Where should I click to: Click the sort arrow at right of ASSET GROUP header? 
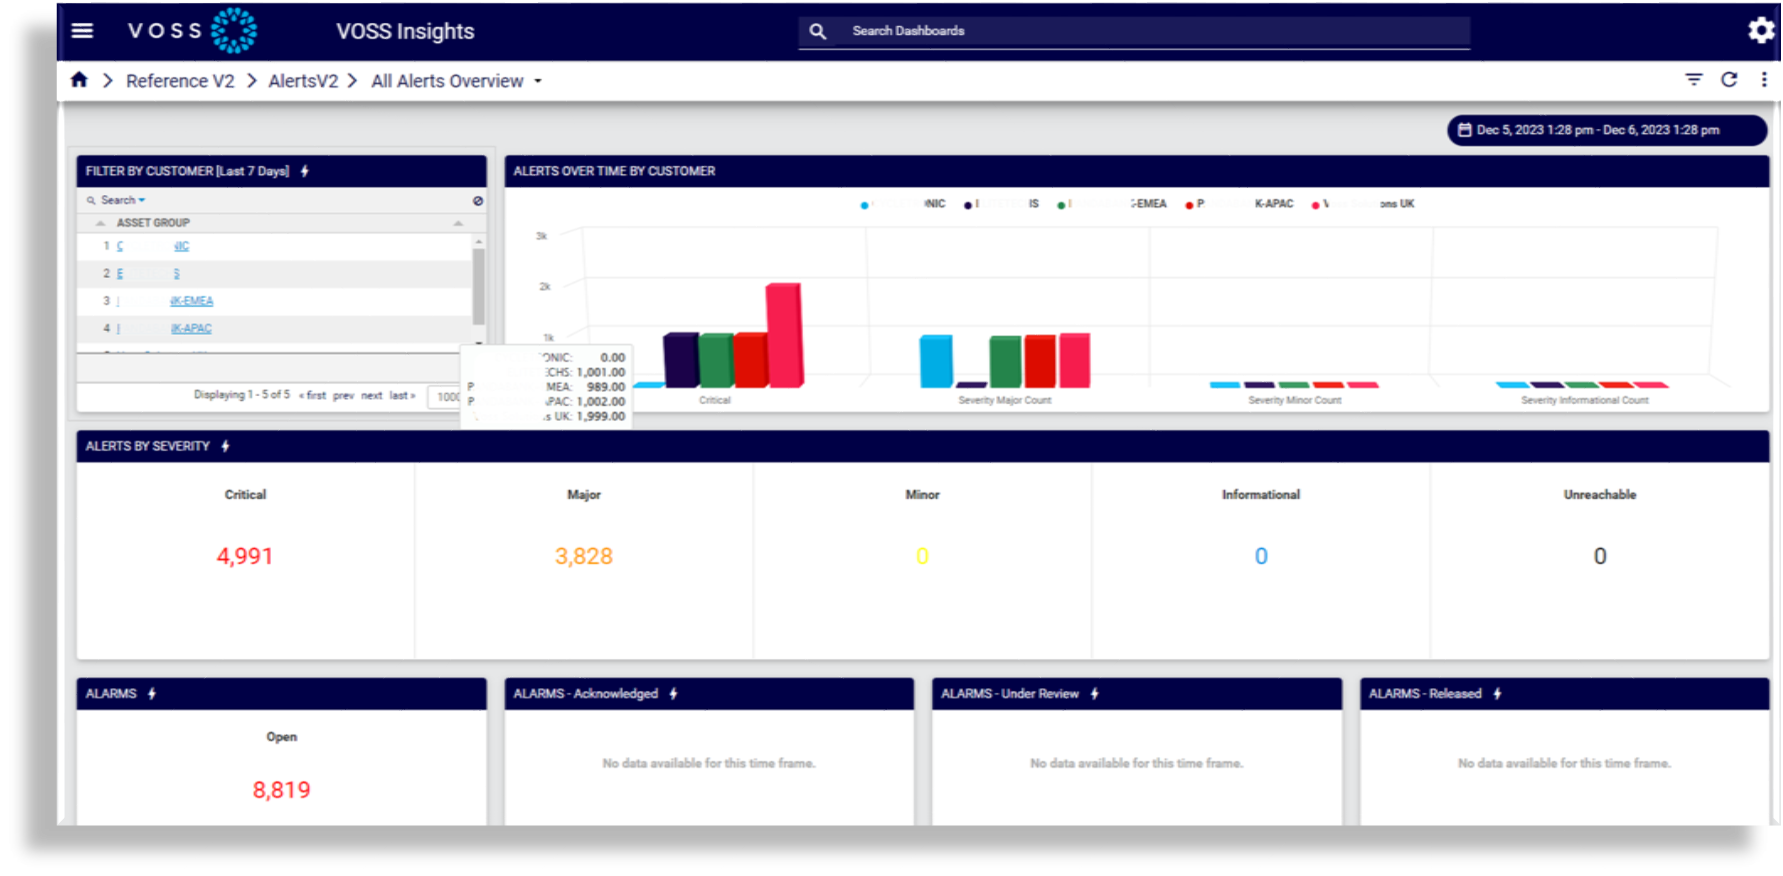pos(458,223)
